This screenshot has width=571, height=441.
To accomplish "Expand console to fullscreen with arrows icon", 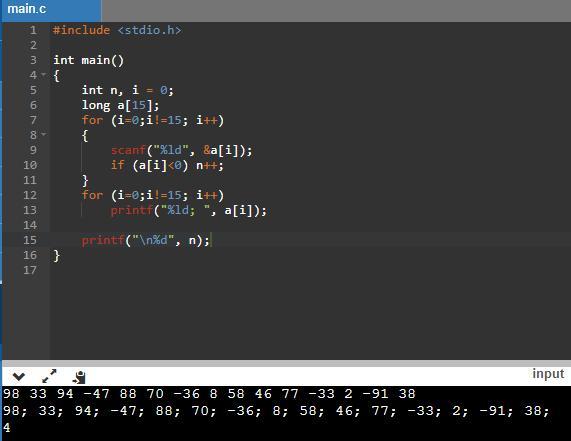I will [49, 376].
